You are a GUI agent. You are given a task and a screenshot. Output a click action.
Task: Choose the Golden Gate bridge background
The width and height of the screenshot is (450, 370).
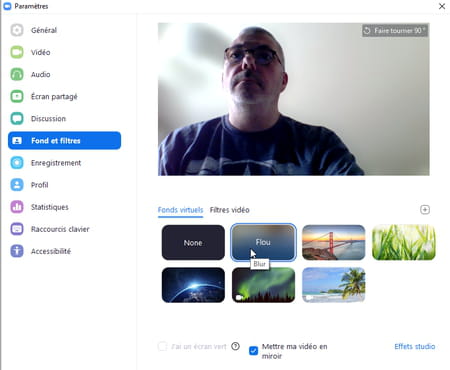click(333, 242)
